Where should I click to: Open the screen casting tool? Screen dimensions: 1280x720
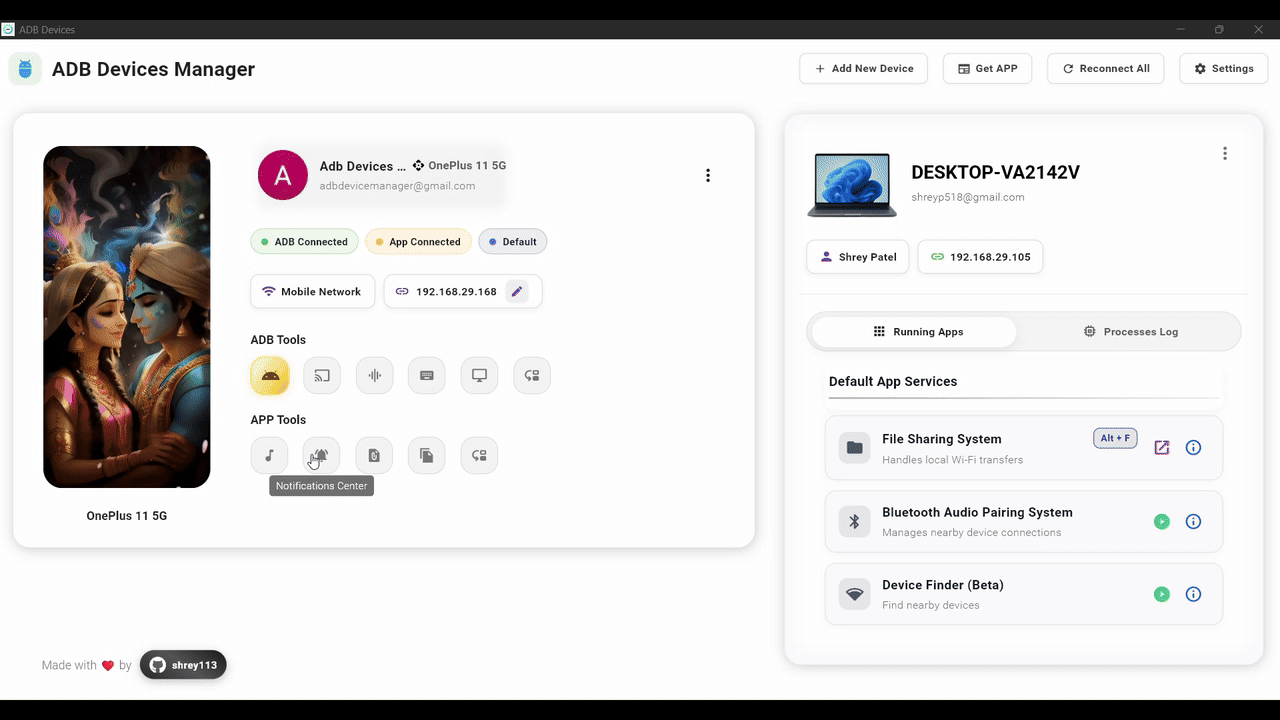(321, 375)
